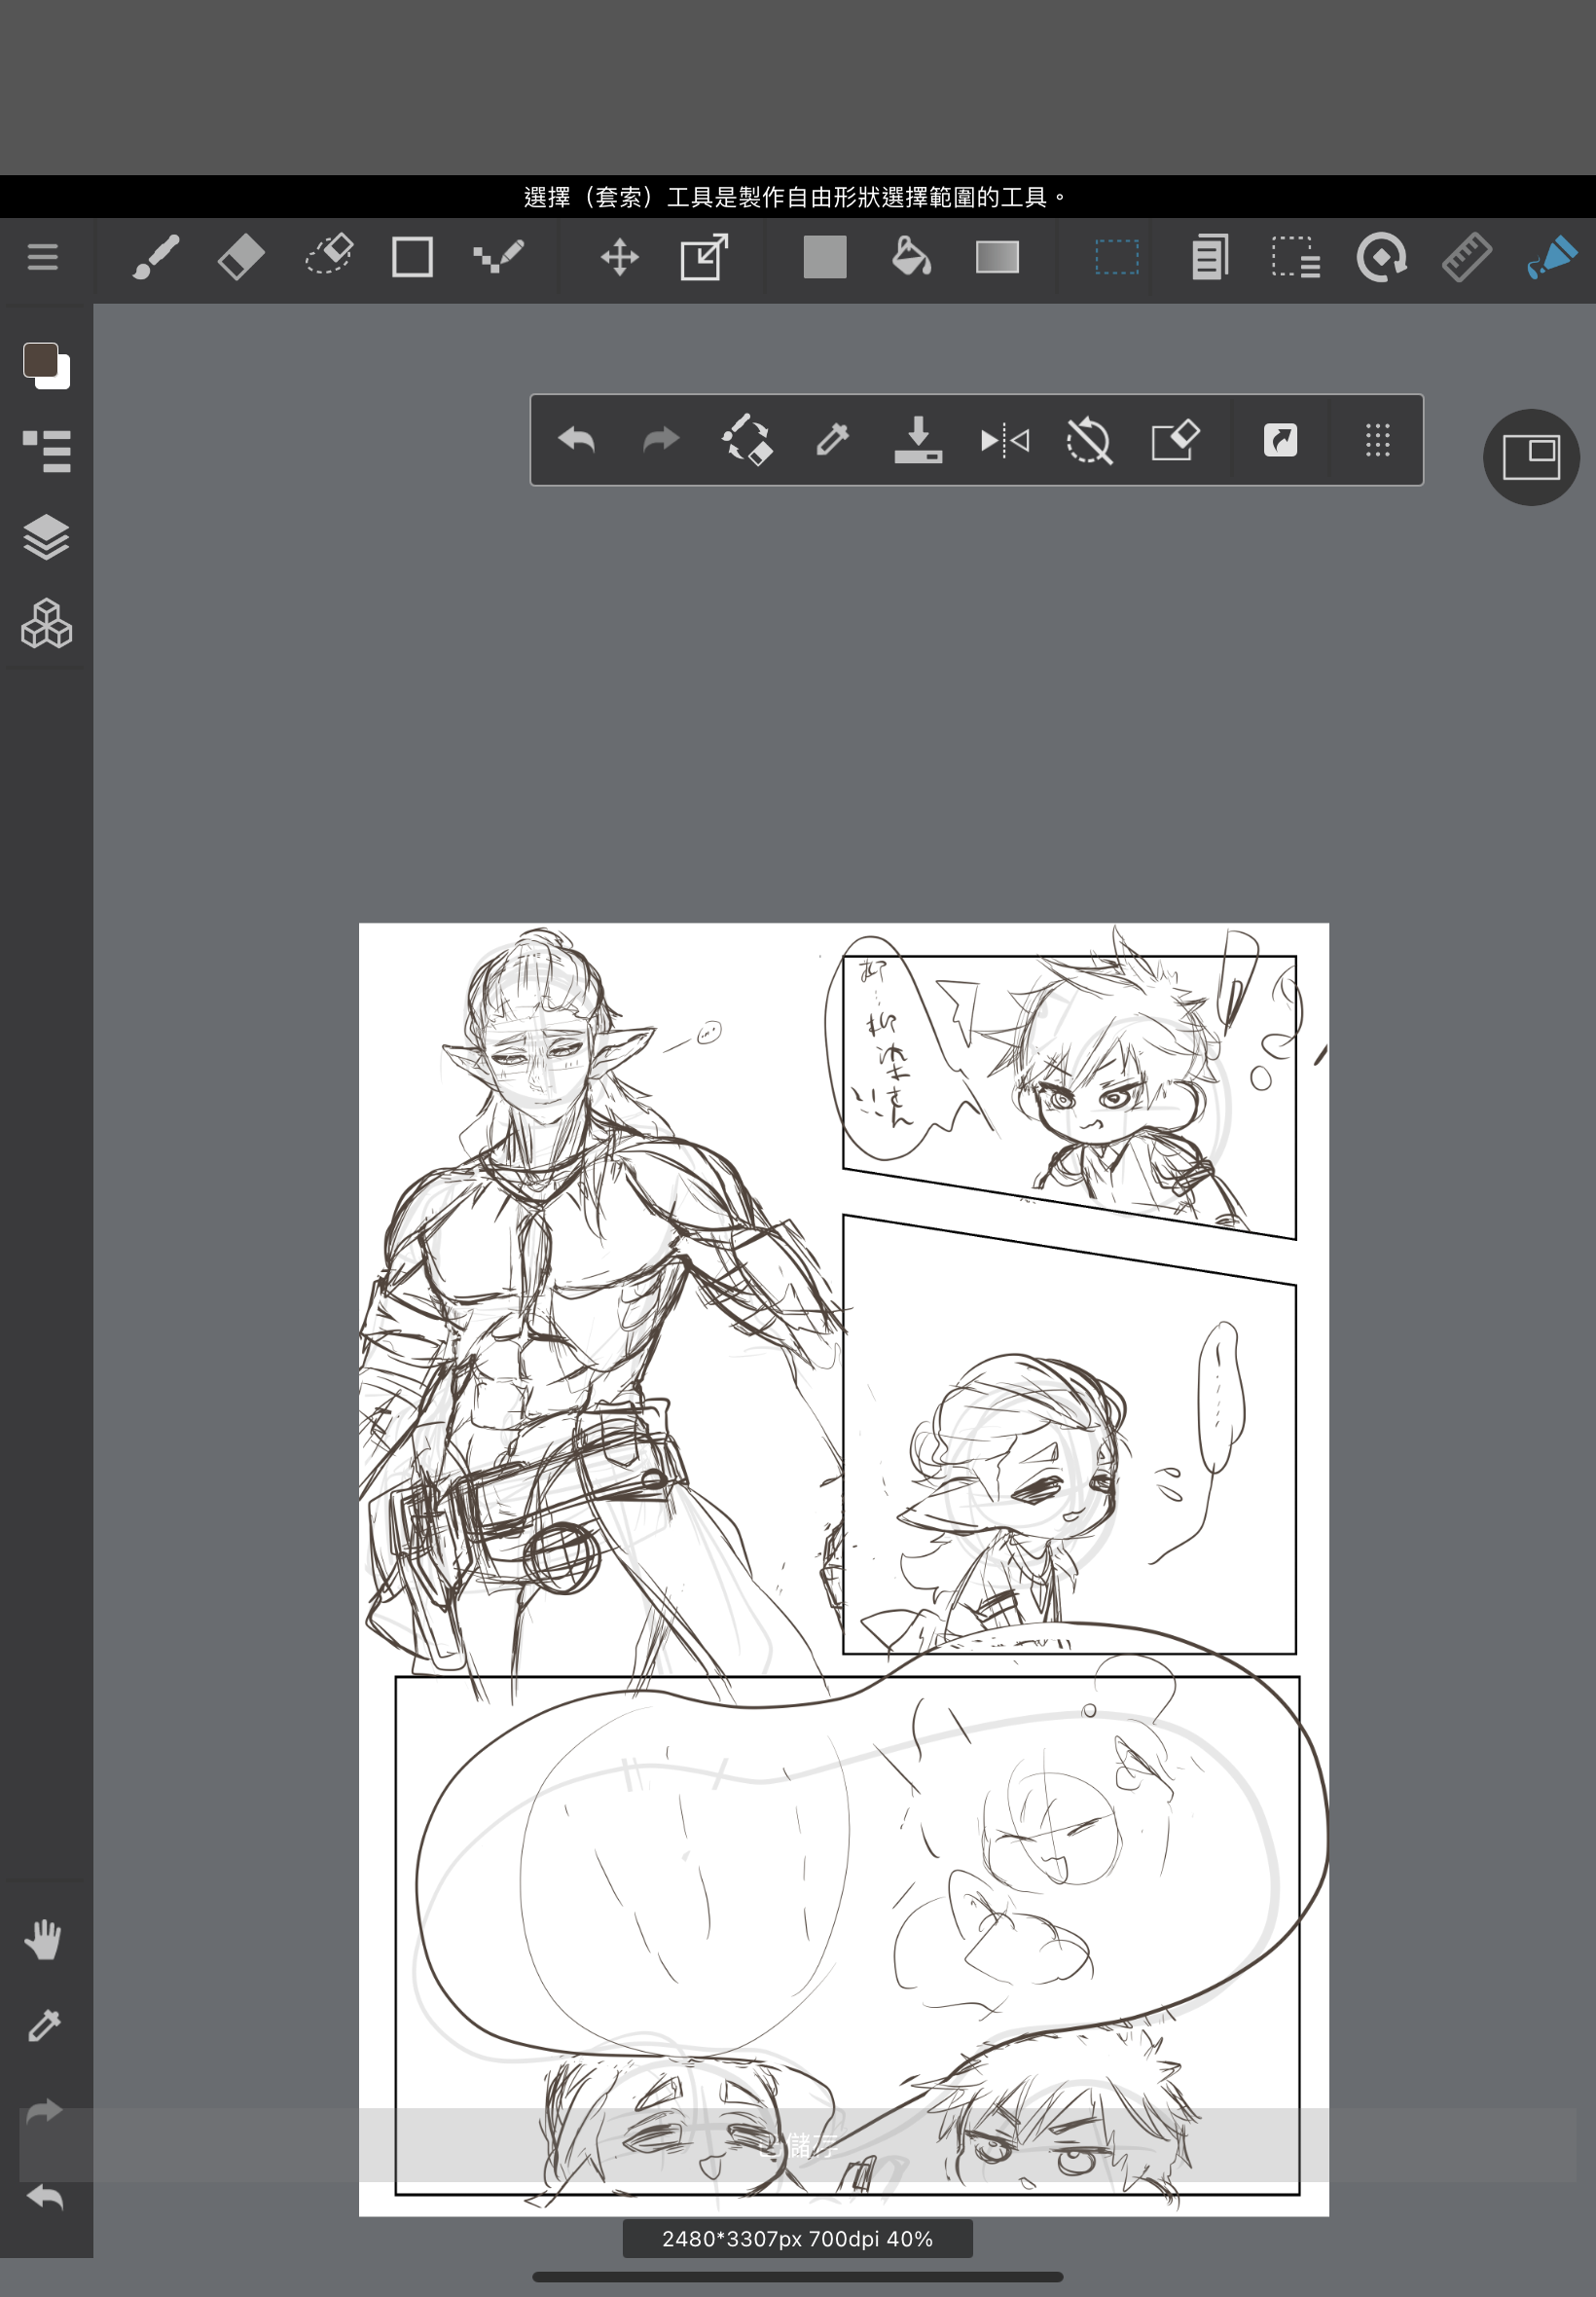Toggle the round full-screen view button

pos(1531,457)
